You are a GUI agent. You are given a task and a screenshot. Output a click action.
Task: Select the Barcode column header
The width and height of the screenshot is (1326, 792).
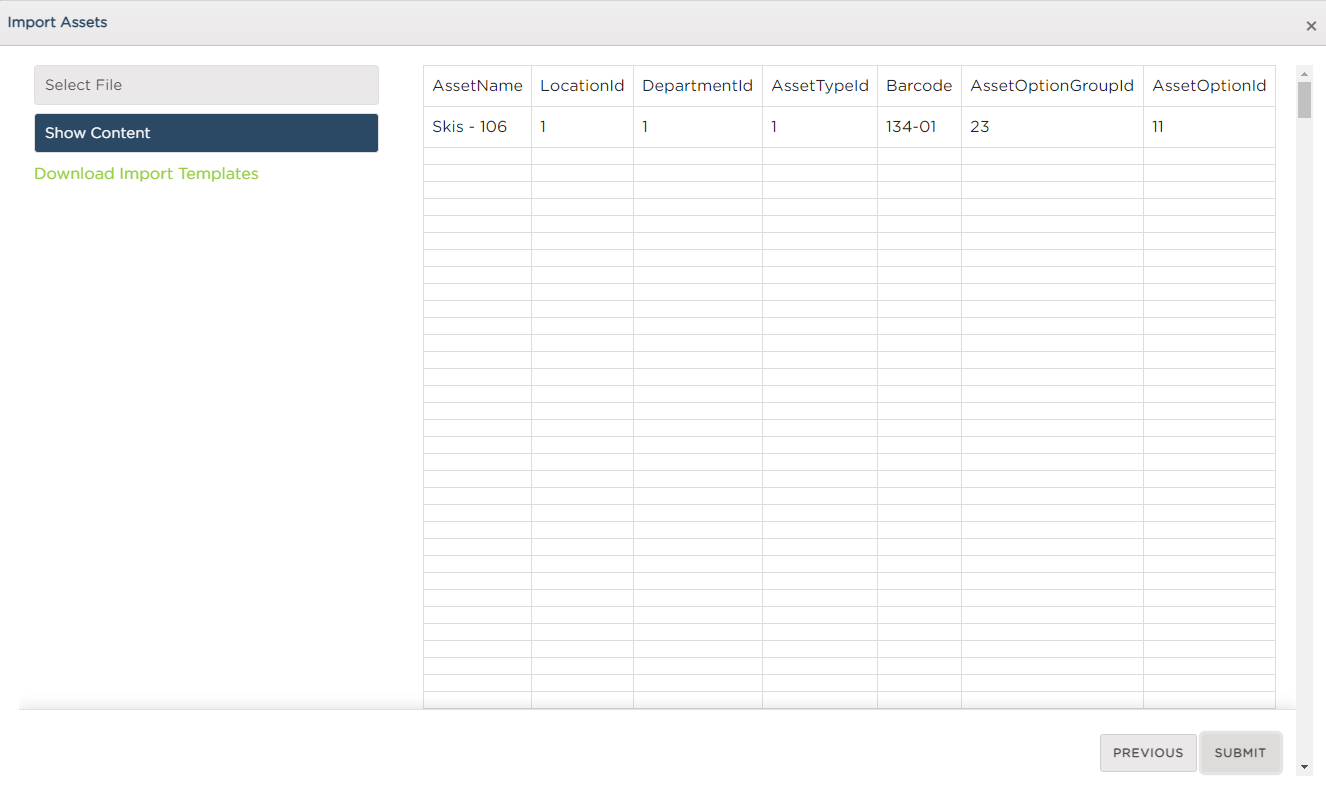(919, 86)
